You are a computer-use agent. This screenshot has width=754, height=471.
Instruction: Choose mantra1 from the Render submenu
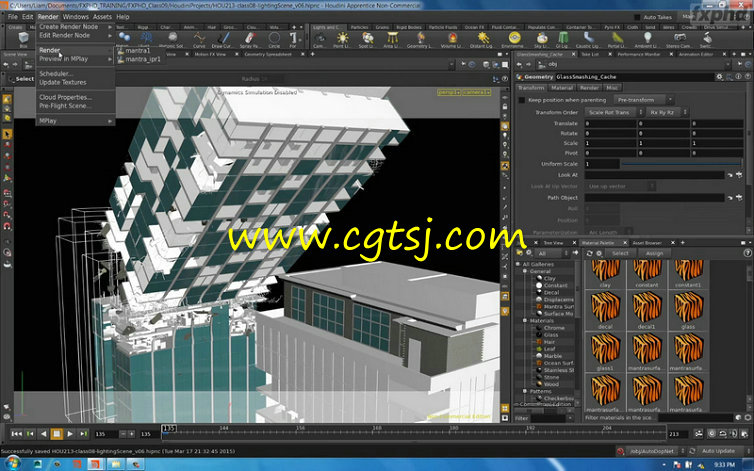click(x=138, y=51)
